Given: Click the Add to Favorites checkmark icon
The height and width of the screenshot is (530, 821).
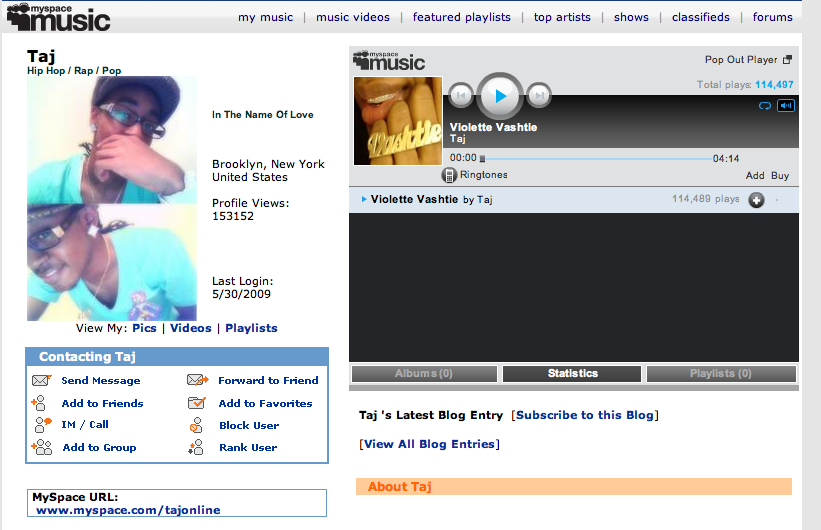Looking at the screenshot, I should coord(197,404).
